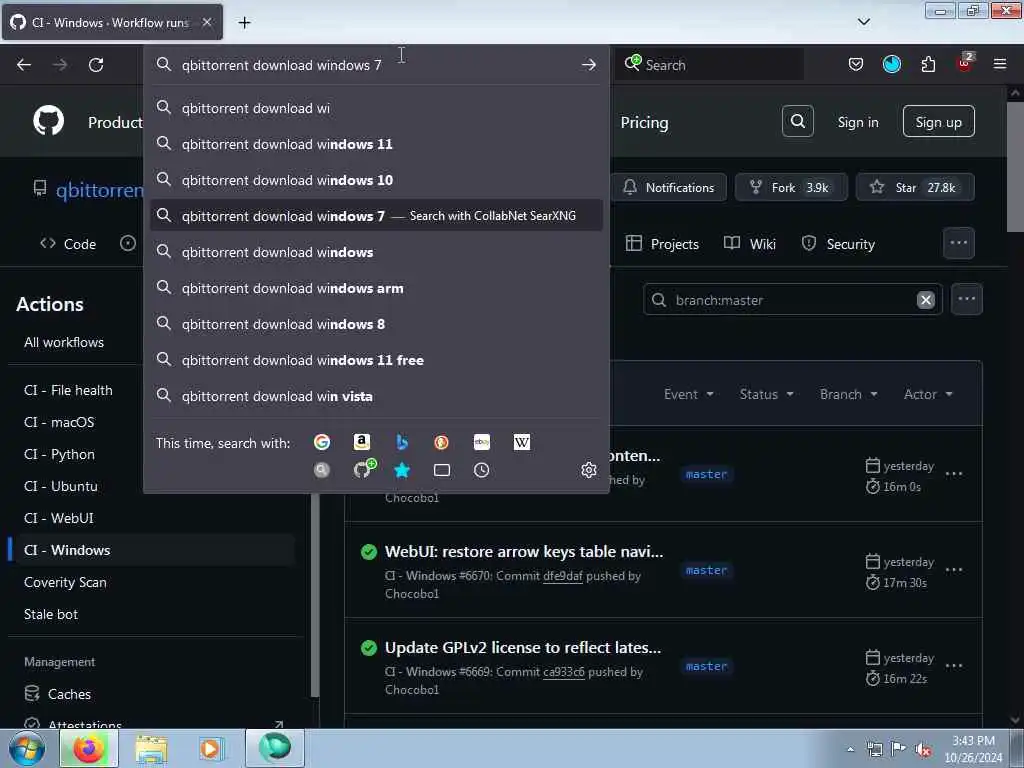Search with the DuckDuckGo engine icon

[x=441, y=443]
